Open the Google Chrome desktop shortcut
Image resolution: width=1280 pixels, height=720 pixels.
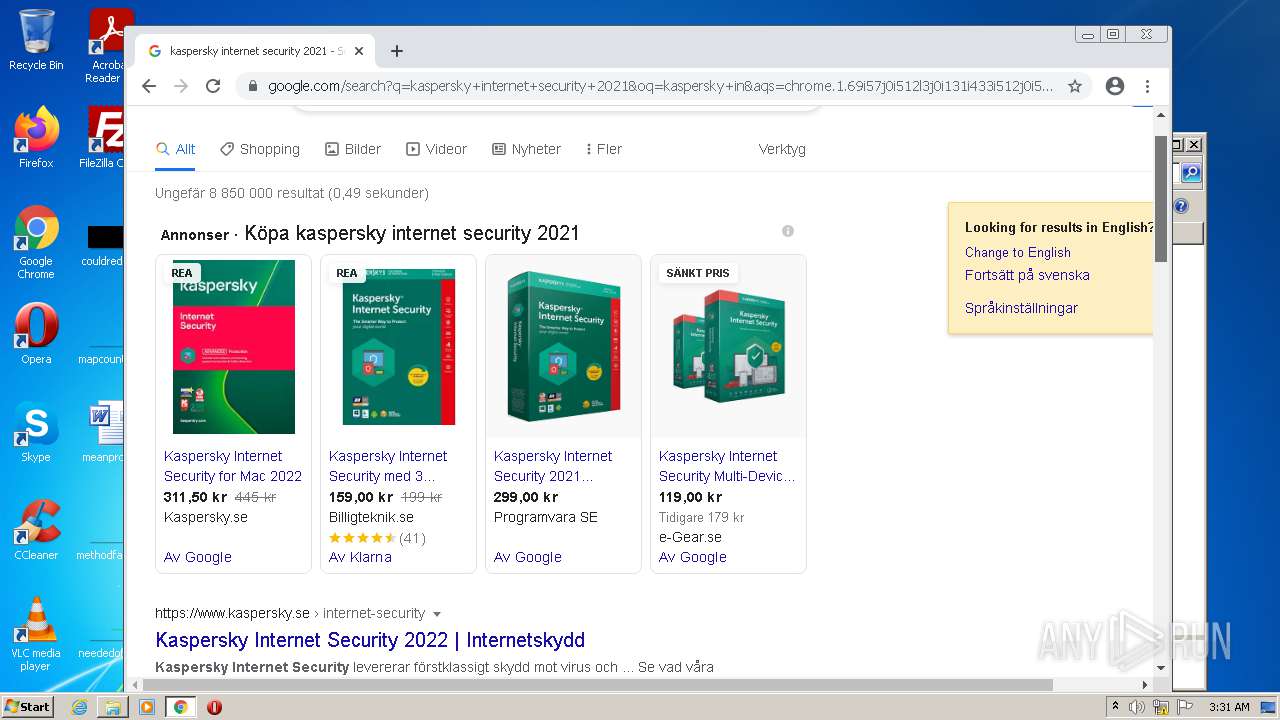click(x=36, y=242)
